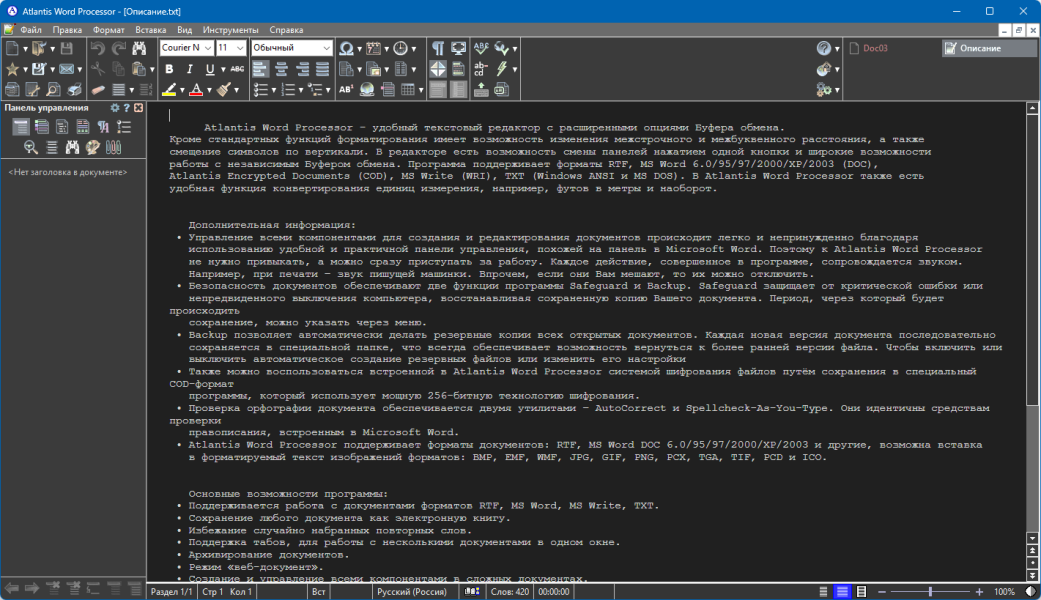Toggle display of paragraph marks
The height and width of the screenshot is (600, 1041).
[x=438, y=48]
